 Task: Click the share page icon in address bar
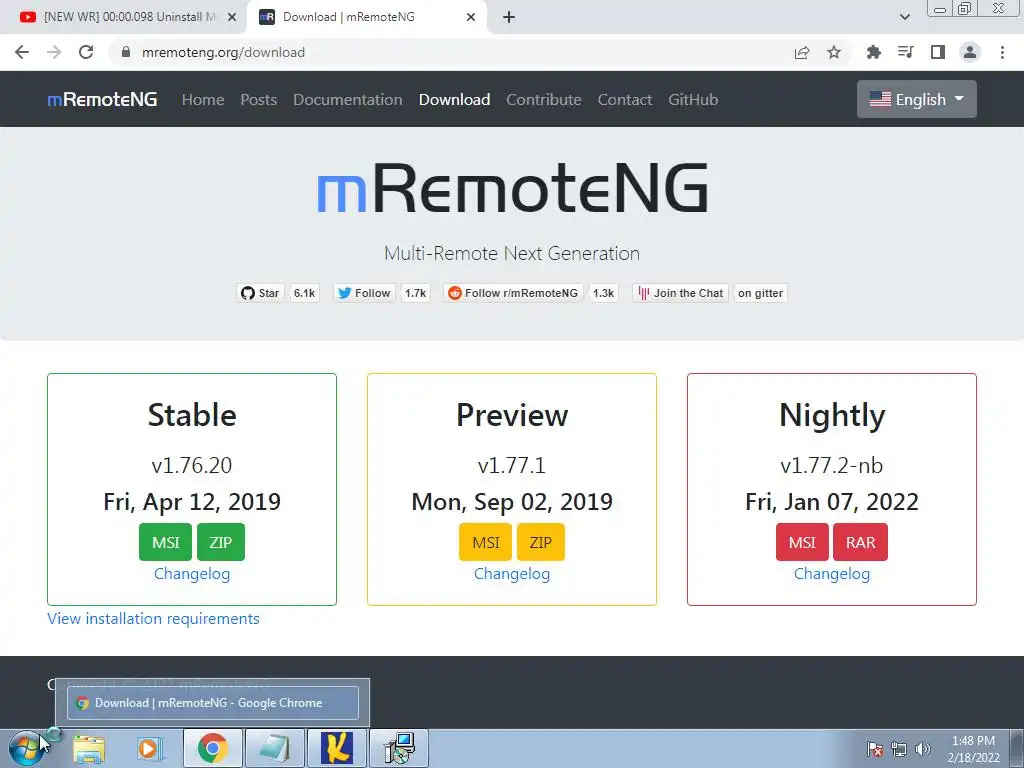click(x=802, y=52)
